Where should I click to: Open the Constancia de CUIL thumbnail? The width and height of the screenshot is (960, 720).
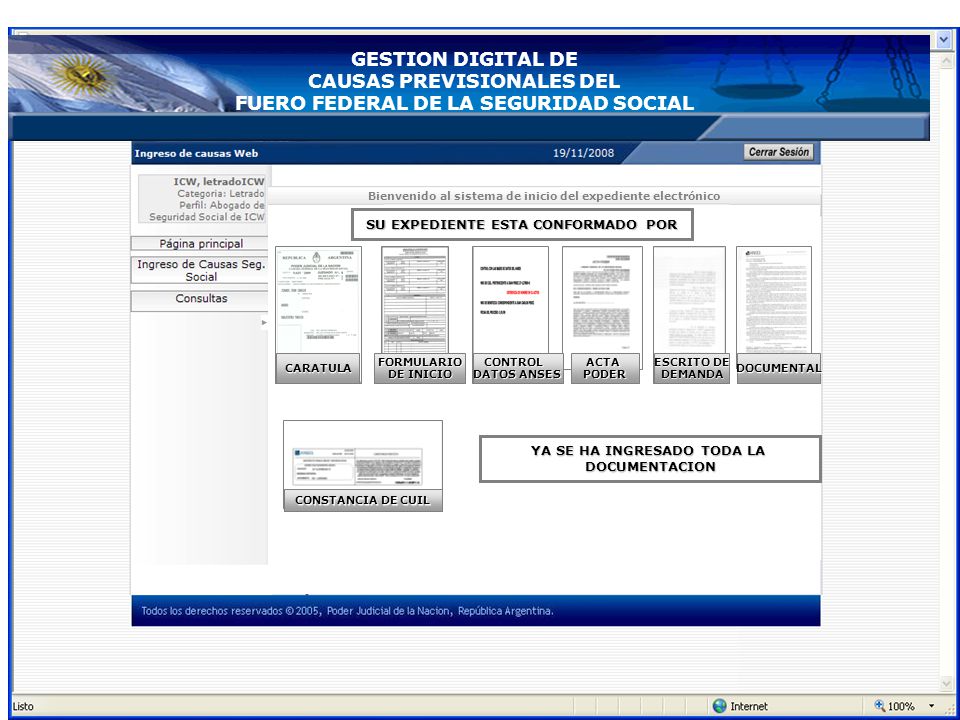click(362, 455)
